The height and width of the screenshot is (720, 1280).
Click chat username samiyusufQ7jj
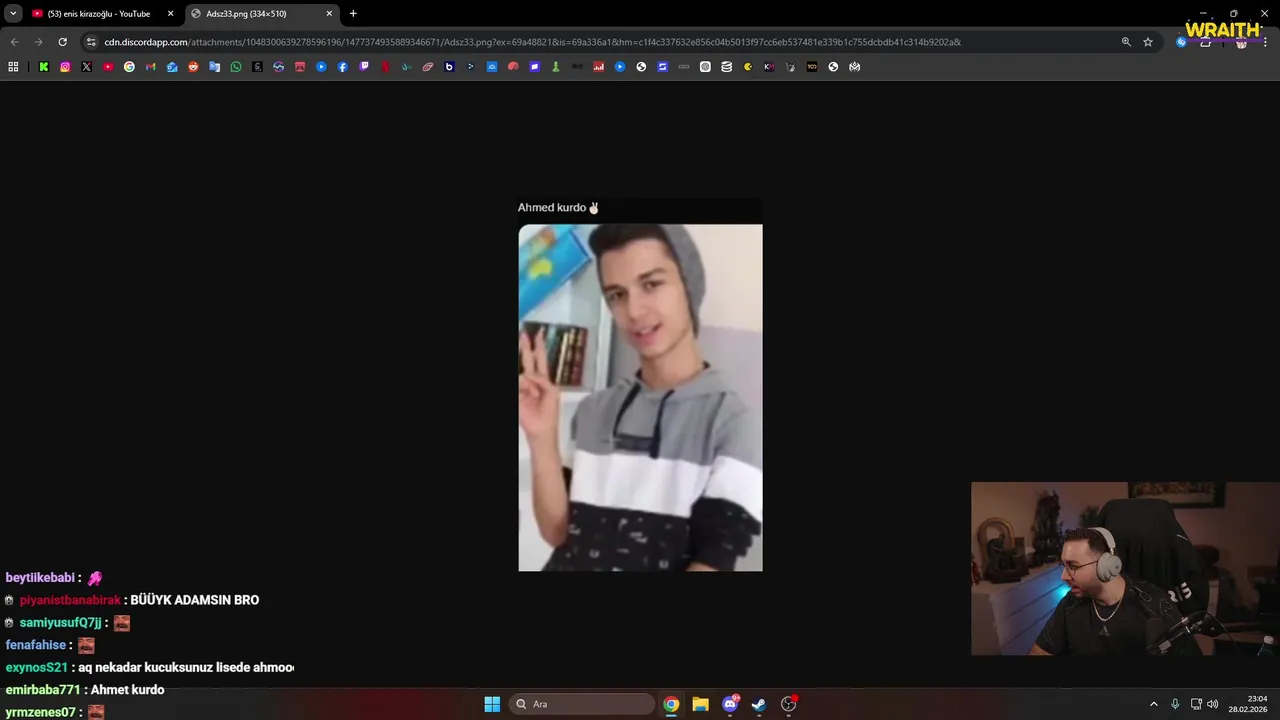point(60,623)
